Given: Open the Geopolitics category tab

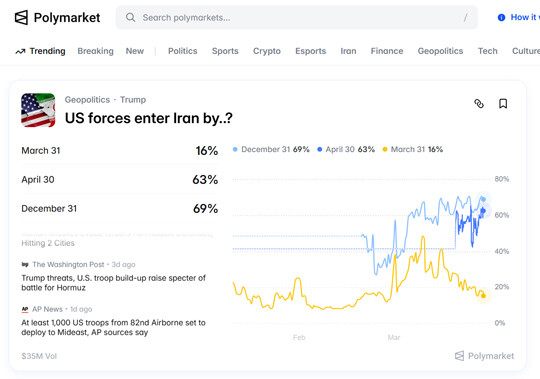Looking at the screenshot, I should (x=440, y=51).
